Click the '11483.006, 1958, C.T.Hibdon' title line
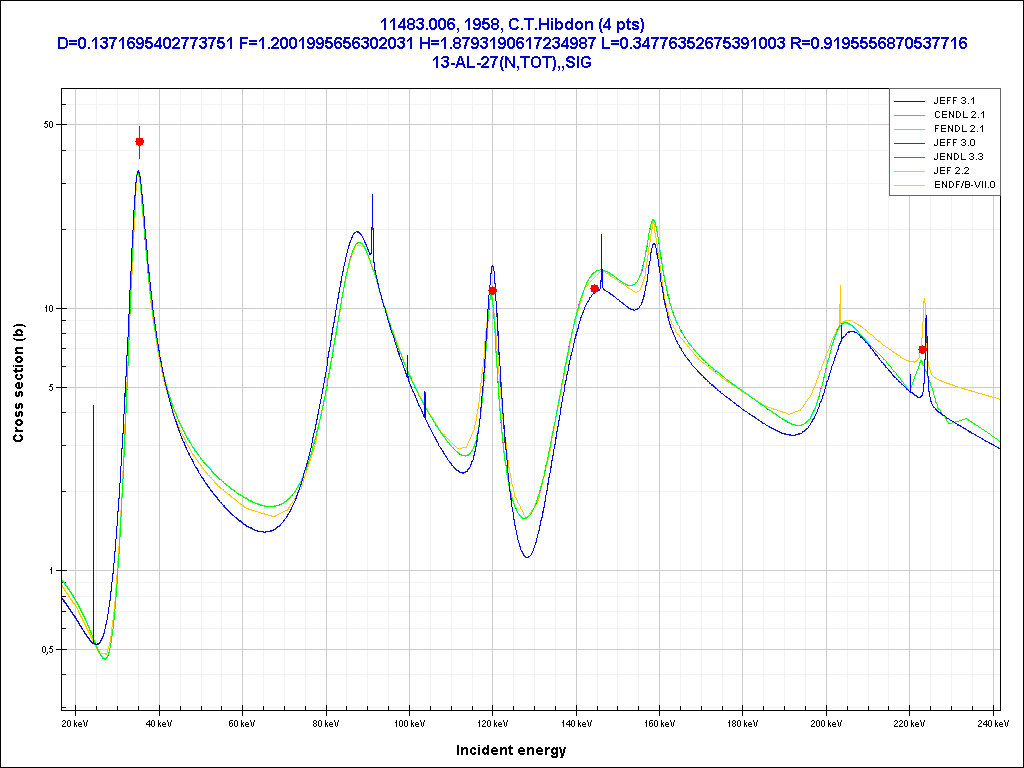Screen dimensions: 1024x768 coord(512,24)
